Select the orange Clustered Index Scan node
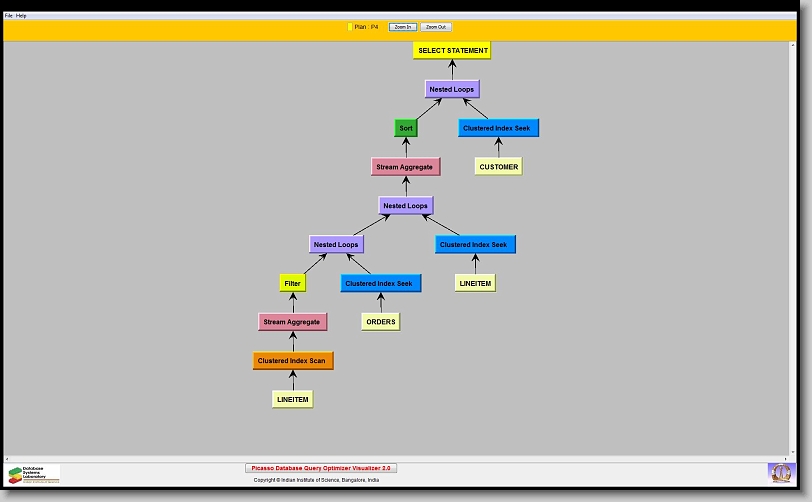Viewport: 812px width, 502px height. 293,361
